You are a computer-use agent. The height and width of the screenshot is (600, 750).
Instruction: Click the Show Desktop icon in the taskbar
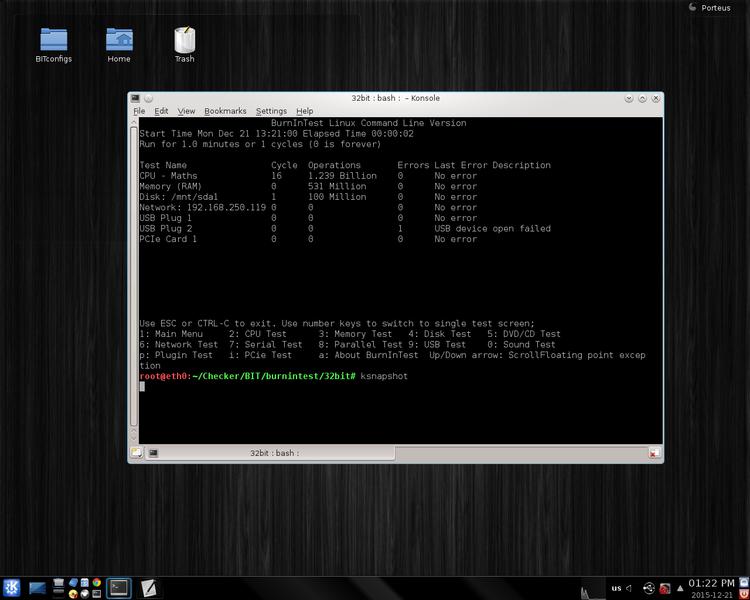37,588
